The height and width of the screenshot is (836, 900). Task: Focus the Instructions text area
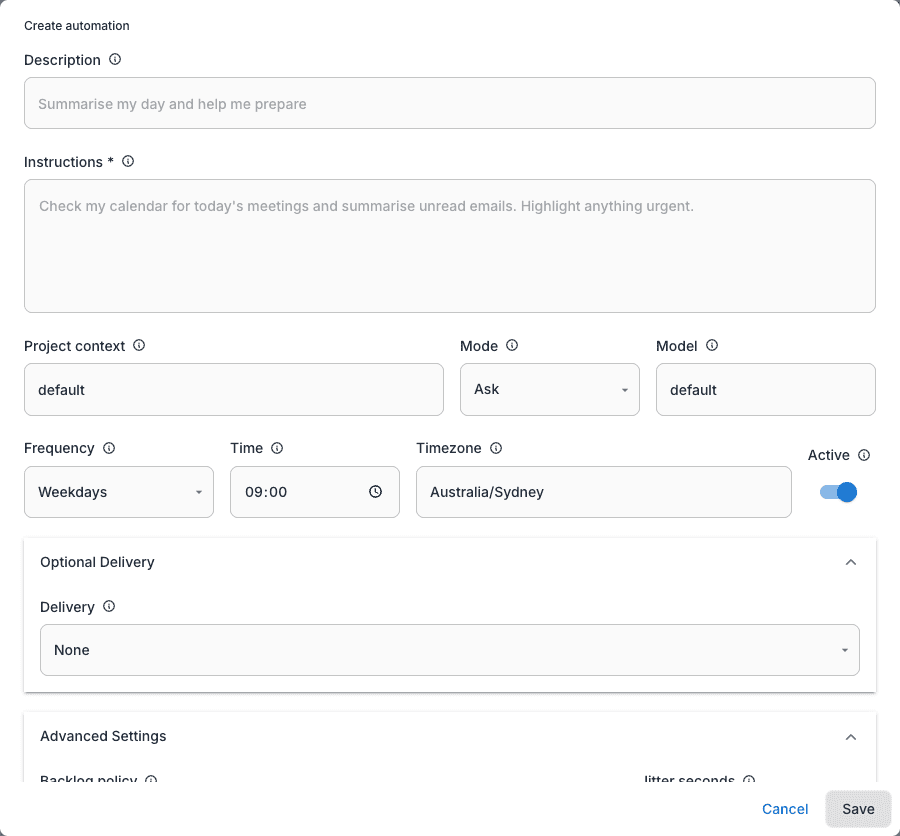pyautogui.click(x=449, y=246)
